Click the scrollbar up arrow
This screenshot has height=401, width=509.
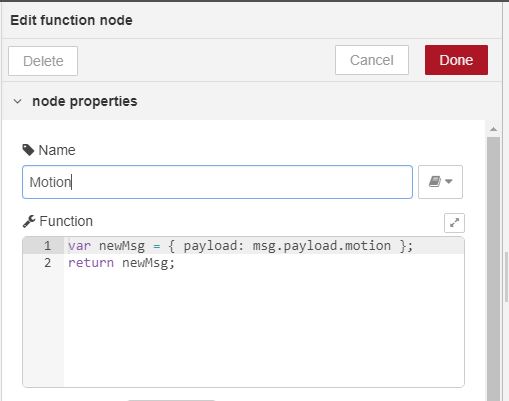494,129
